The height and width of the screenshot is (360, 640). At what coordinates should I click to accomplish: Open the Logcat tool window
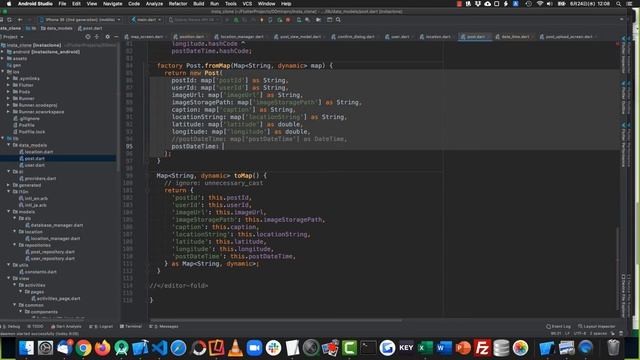[x=101, y=327]
